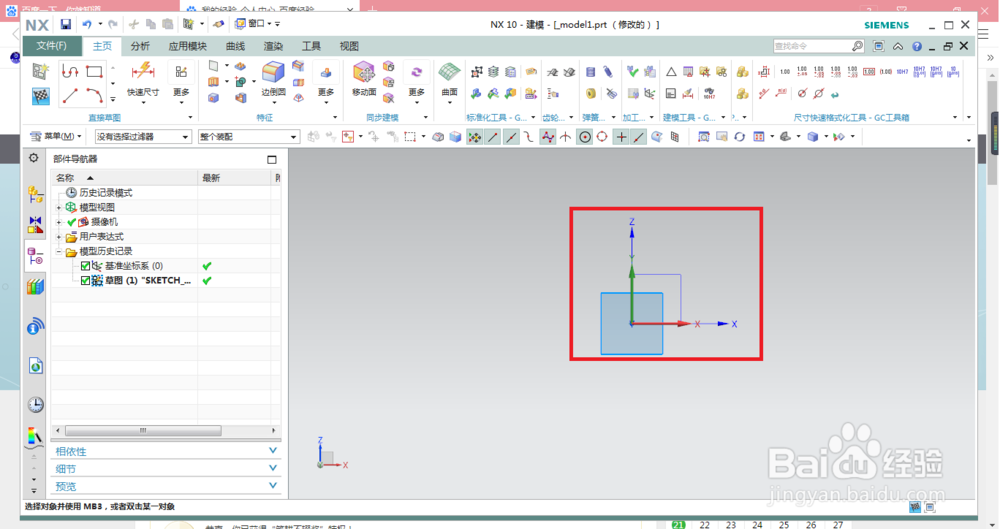Image resolution: width=1000 pixels, height=529 pixels.
Task: Open the history clock sidebar tab
Action: click(x=35, y=405)
